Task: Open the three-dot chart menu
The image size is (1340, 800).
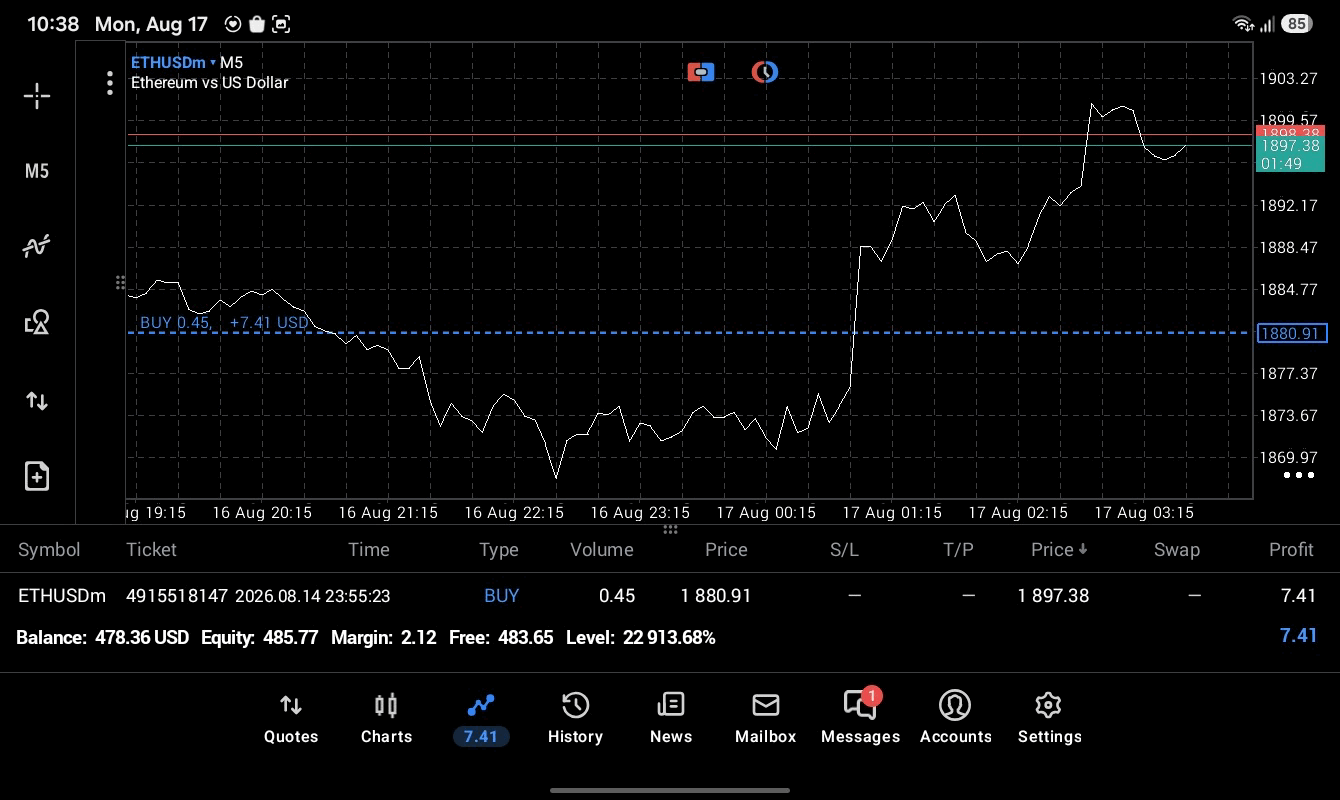Action: pos(110,83)
